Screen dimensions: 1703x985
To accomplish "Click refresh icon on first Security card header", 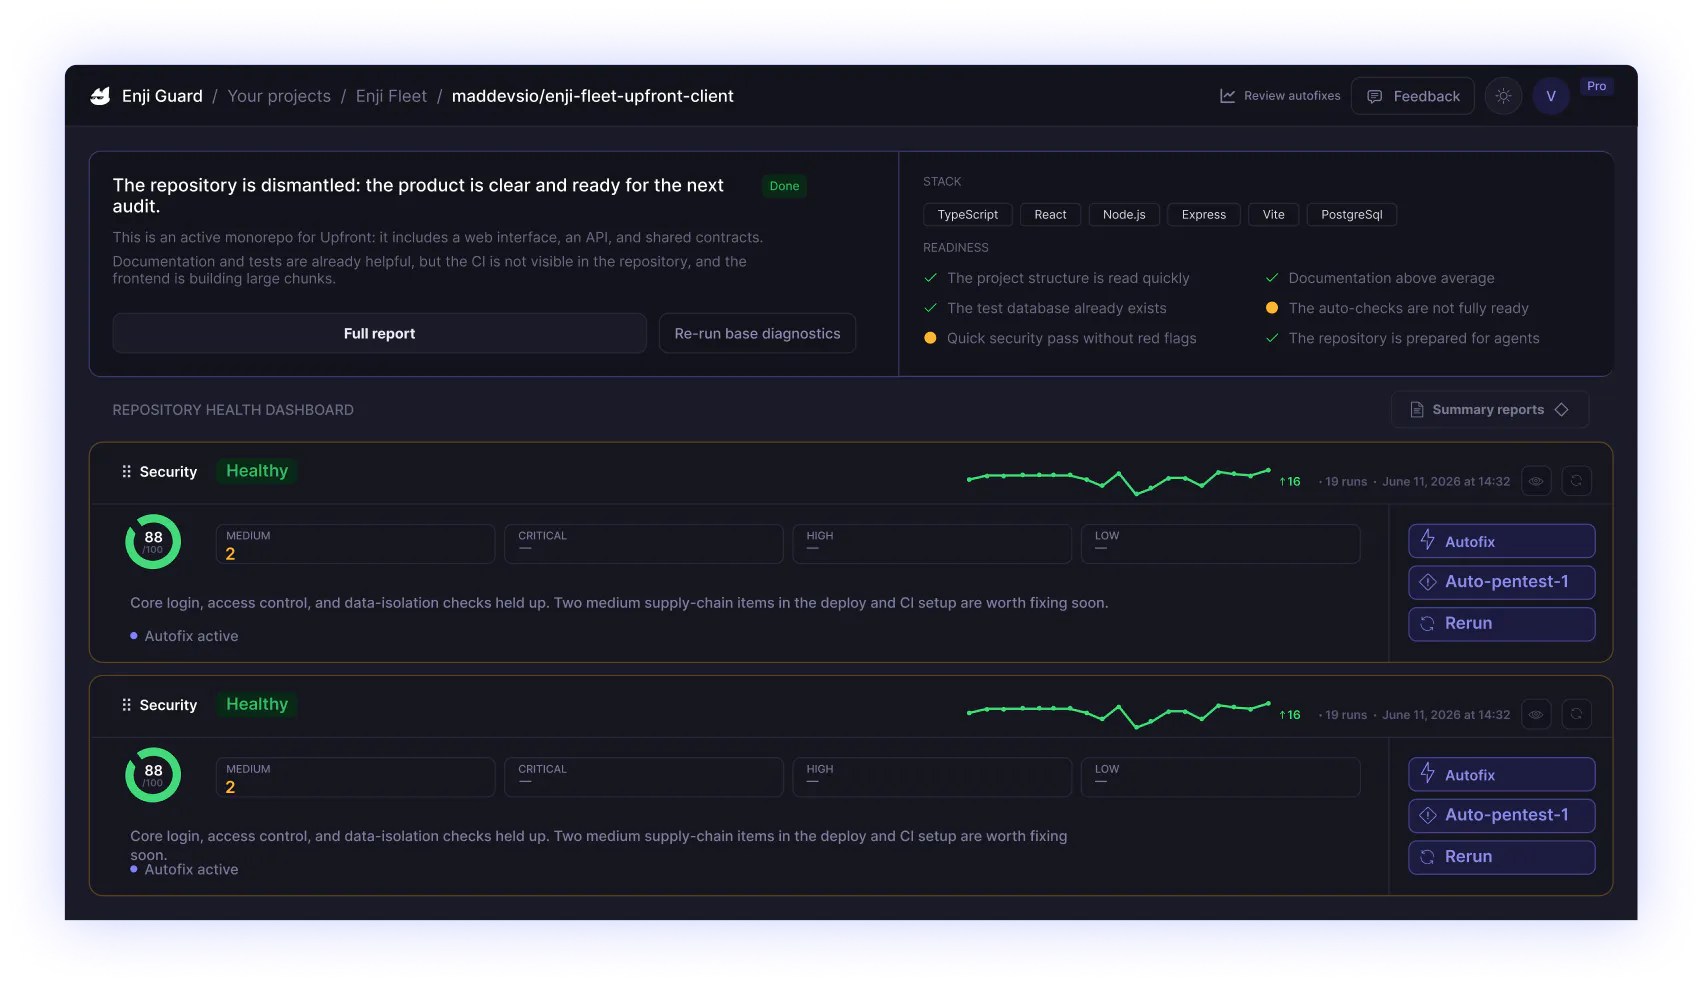I will click(x=1576, y=481).
